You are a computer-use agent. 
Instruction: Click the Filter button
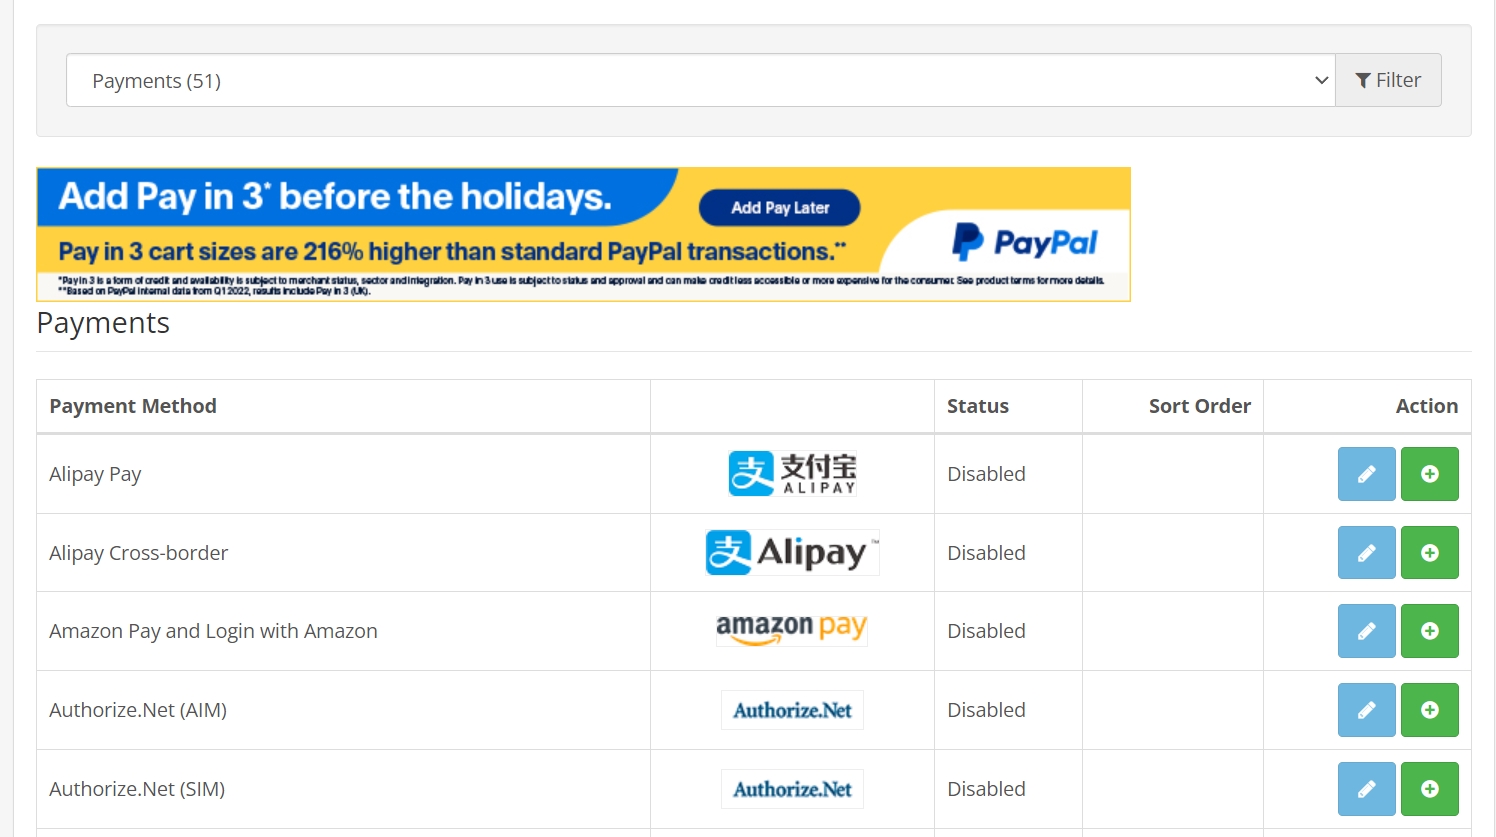pyautogui.click(x=1388, y=80)
